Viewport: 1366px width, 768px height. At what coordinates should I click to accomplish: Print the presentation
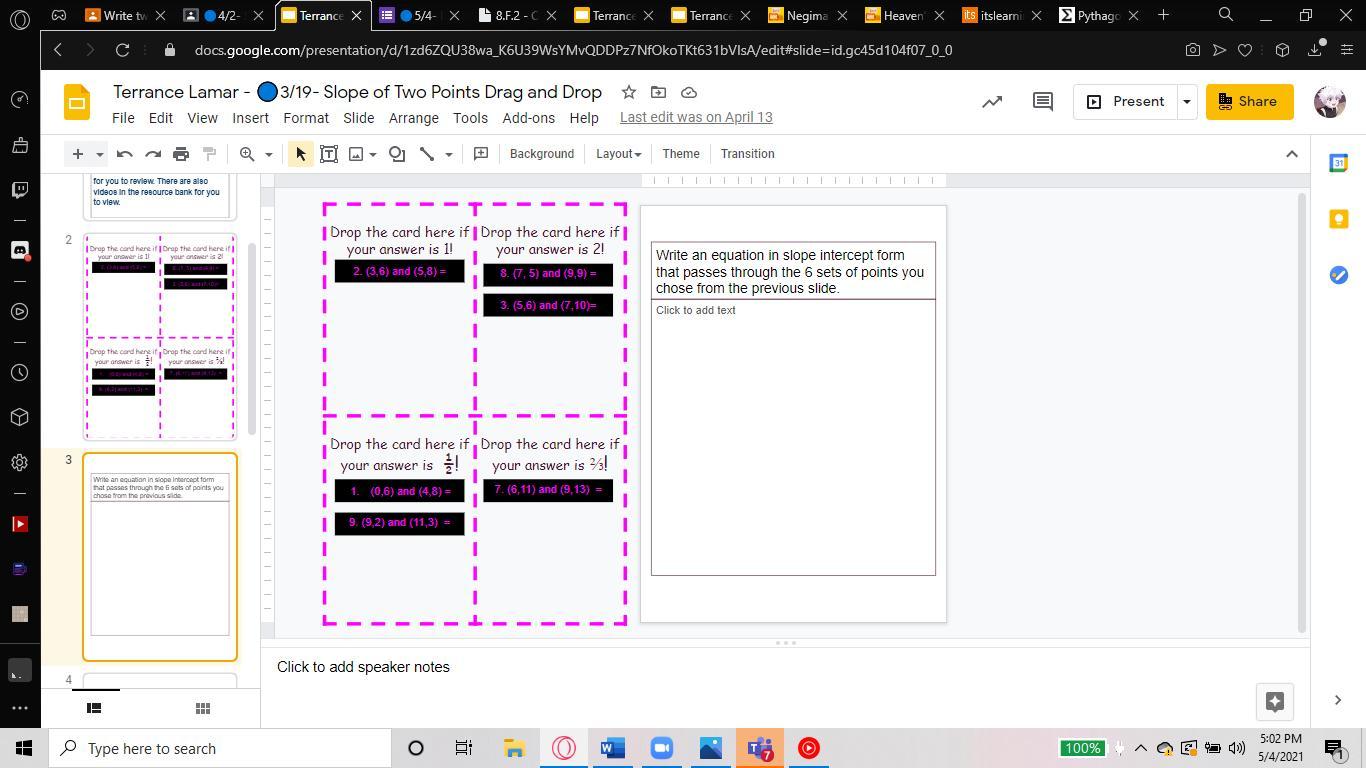click(x=181, y=154)
